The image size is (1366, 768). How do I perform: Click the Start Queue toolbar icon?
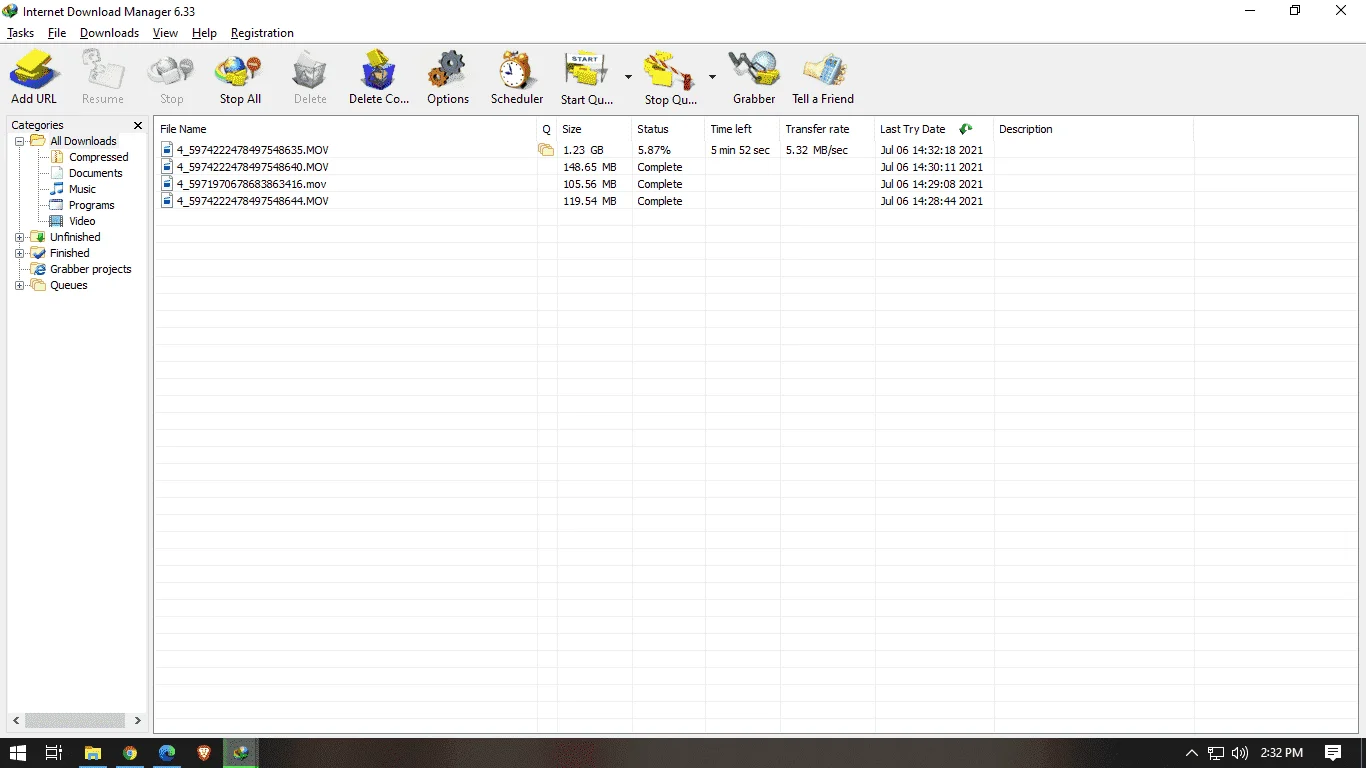pyautogui.click(x=586, y=70)
